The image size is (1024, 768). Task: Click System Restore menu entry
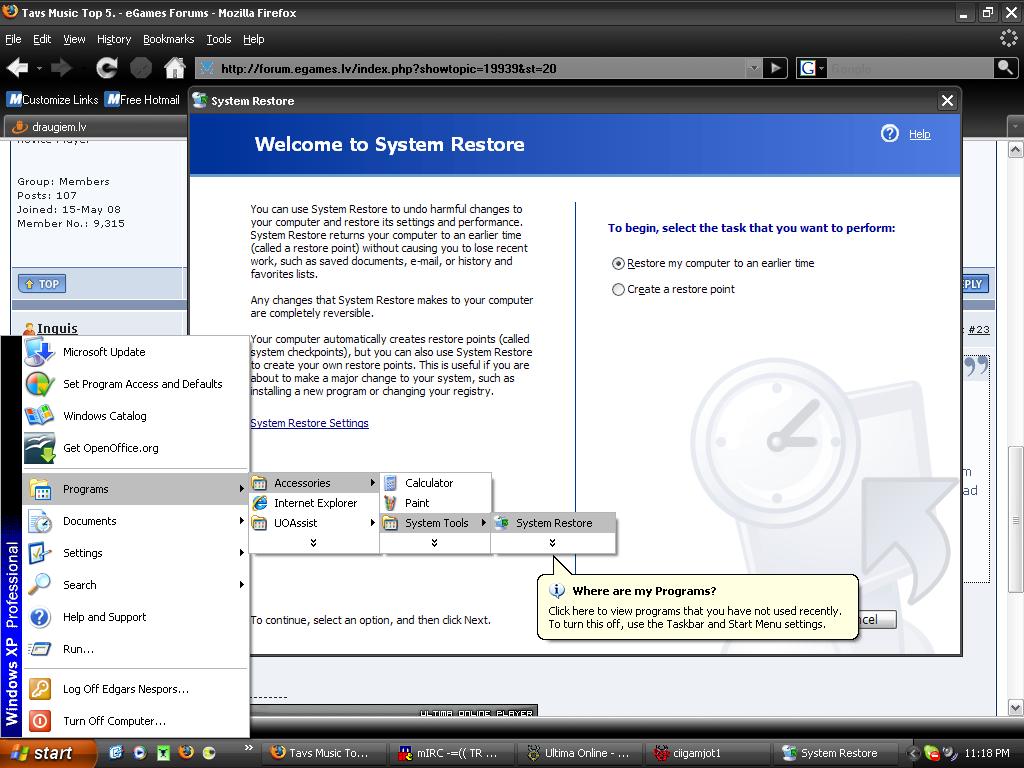point(554,523)
